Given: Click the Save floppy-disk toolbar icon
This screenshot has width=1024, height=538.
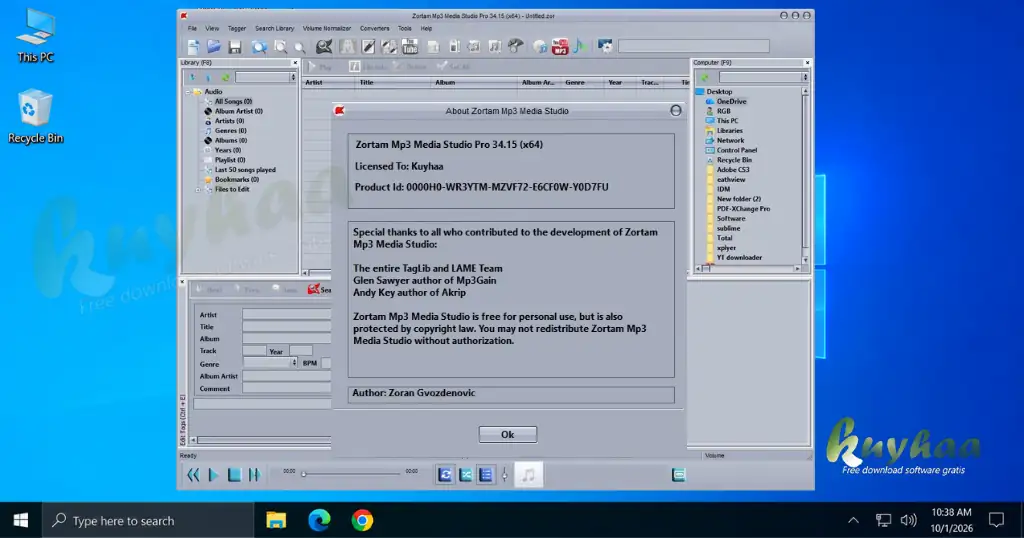Looking at the screenshot, I should click(x=235, y=46).
